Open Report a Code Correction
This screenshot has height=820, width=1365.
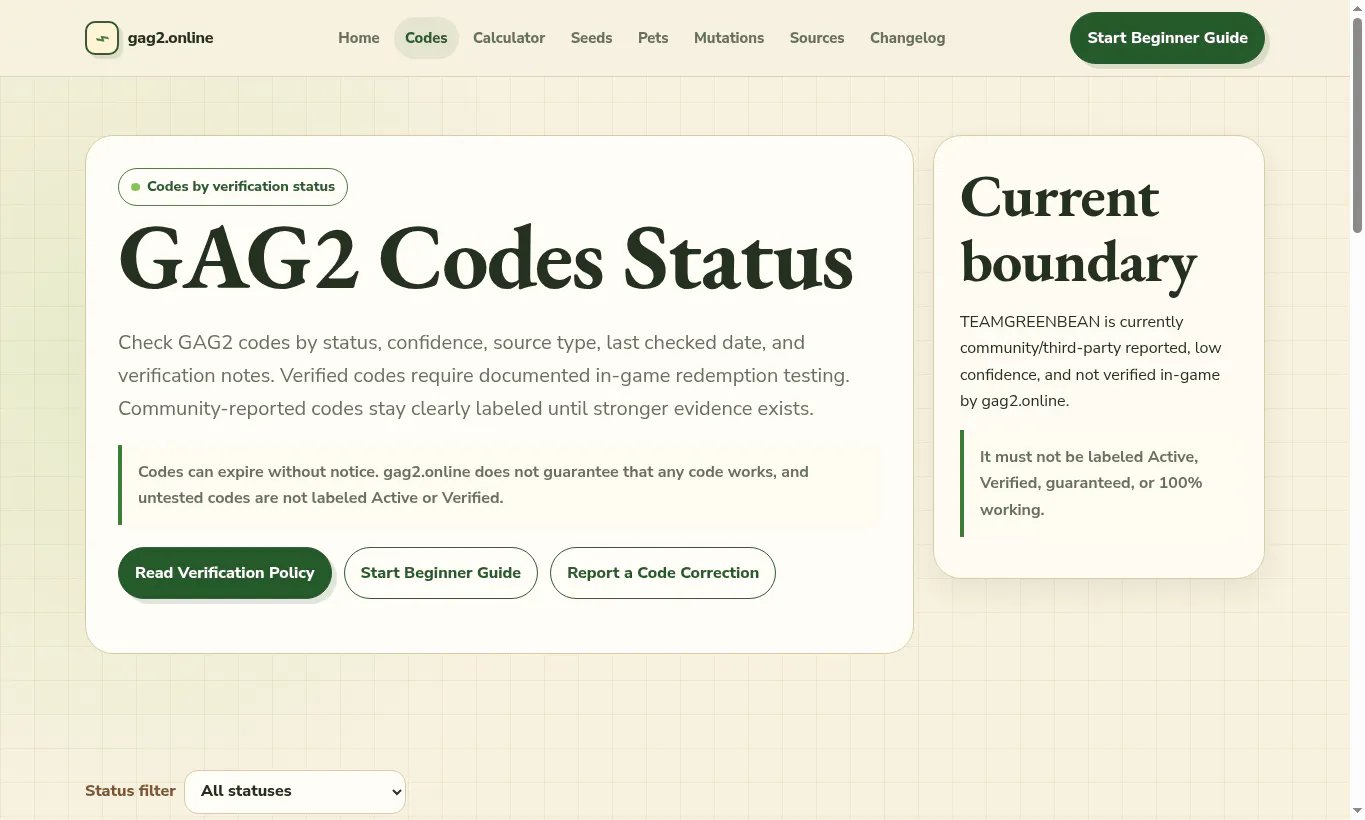[x=663, y=573]
